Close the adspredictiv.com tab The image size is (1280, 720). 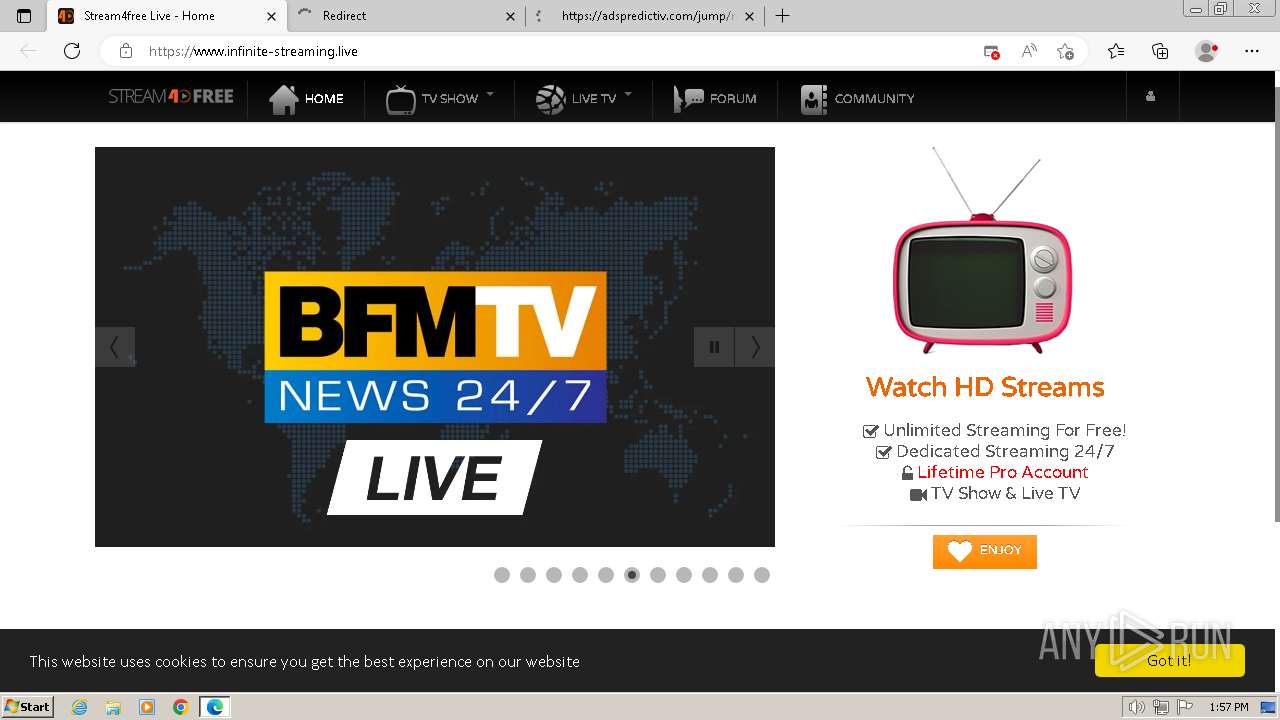749,16
